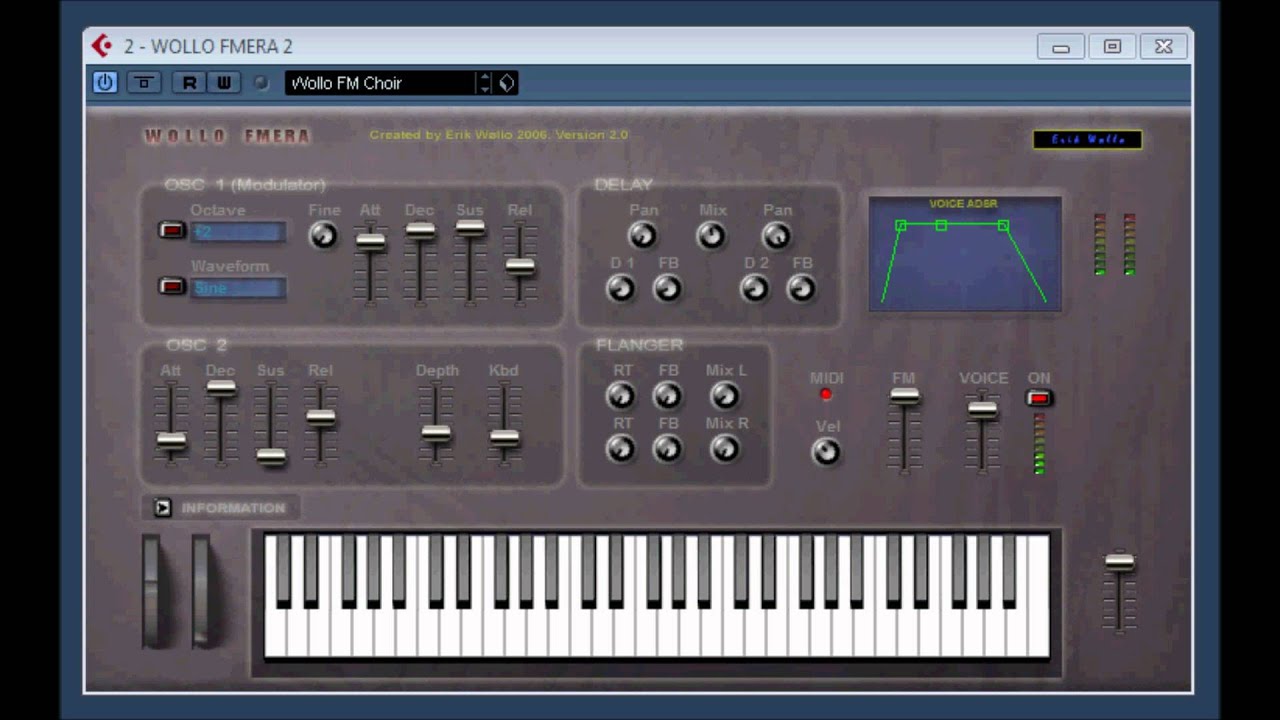Click the sustain end node in Voice ADSR
The width and height of the screenshot is (1280, 720).
(1003, 226)
